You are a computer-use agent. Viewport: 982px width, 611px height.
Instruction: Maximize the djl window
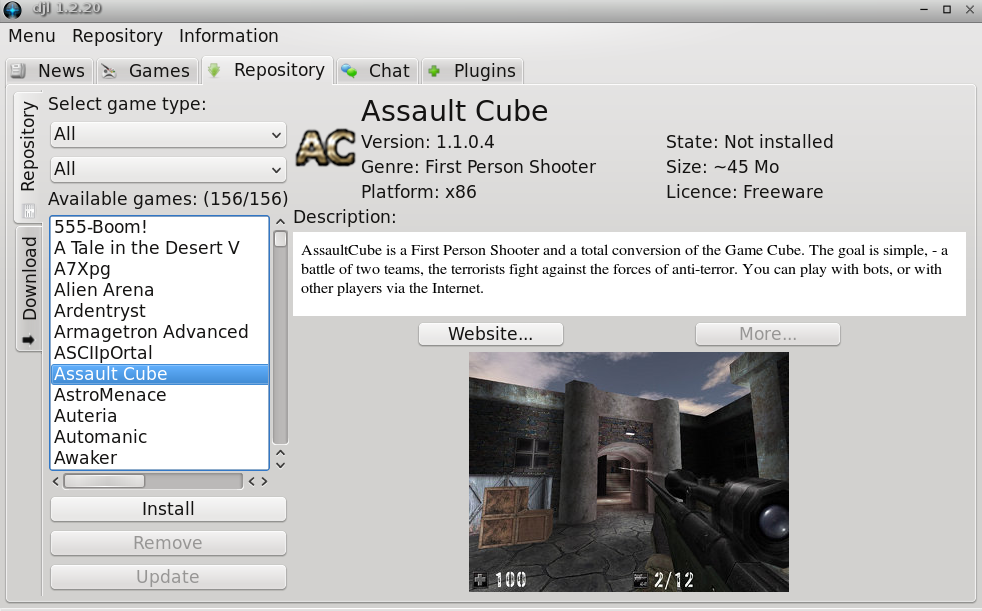click(947, 9)
